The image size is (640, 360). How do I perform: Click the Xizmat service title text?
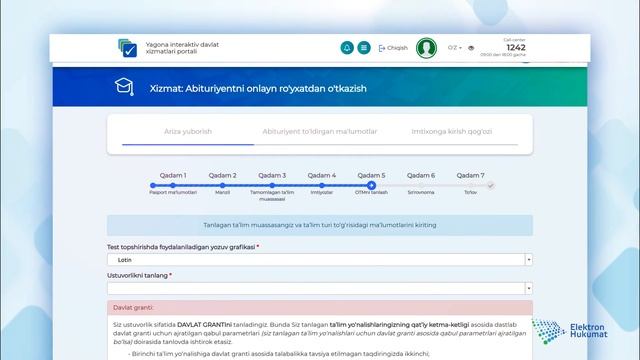coord(258,89)
